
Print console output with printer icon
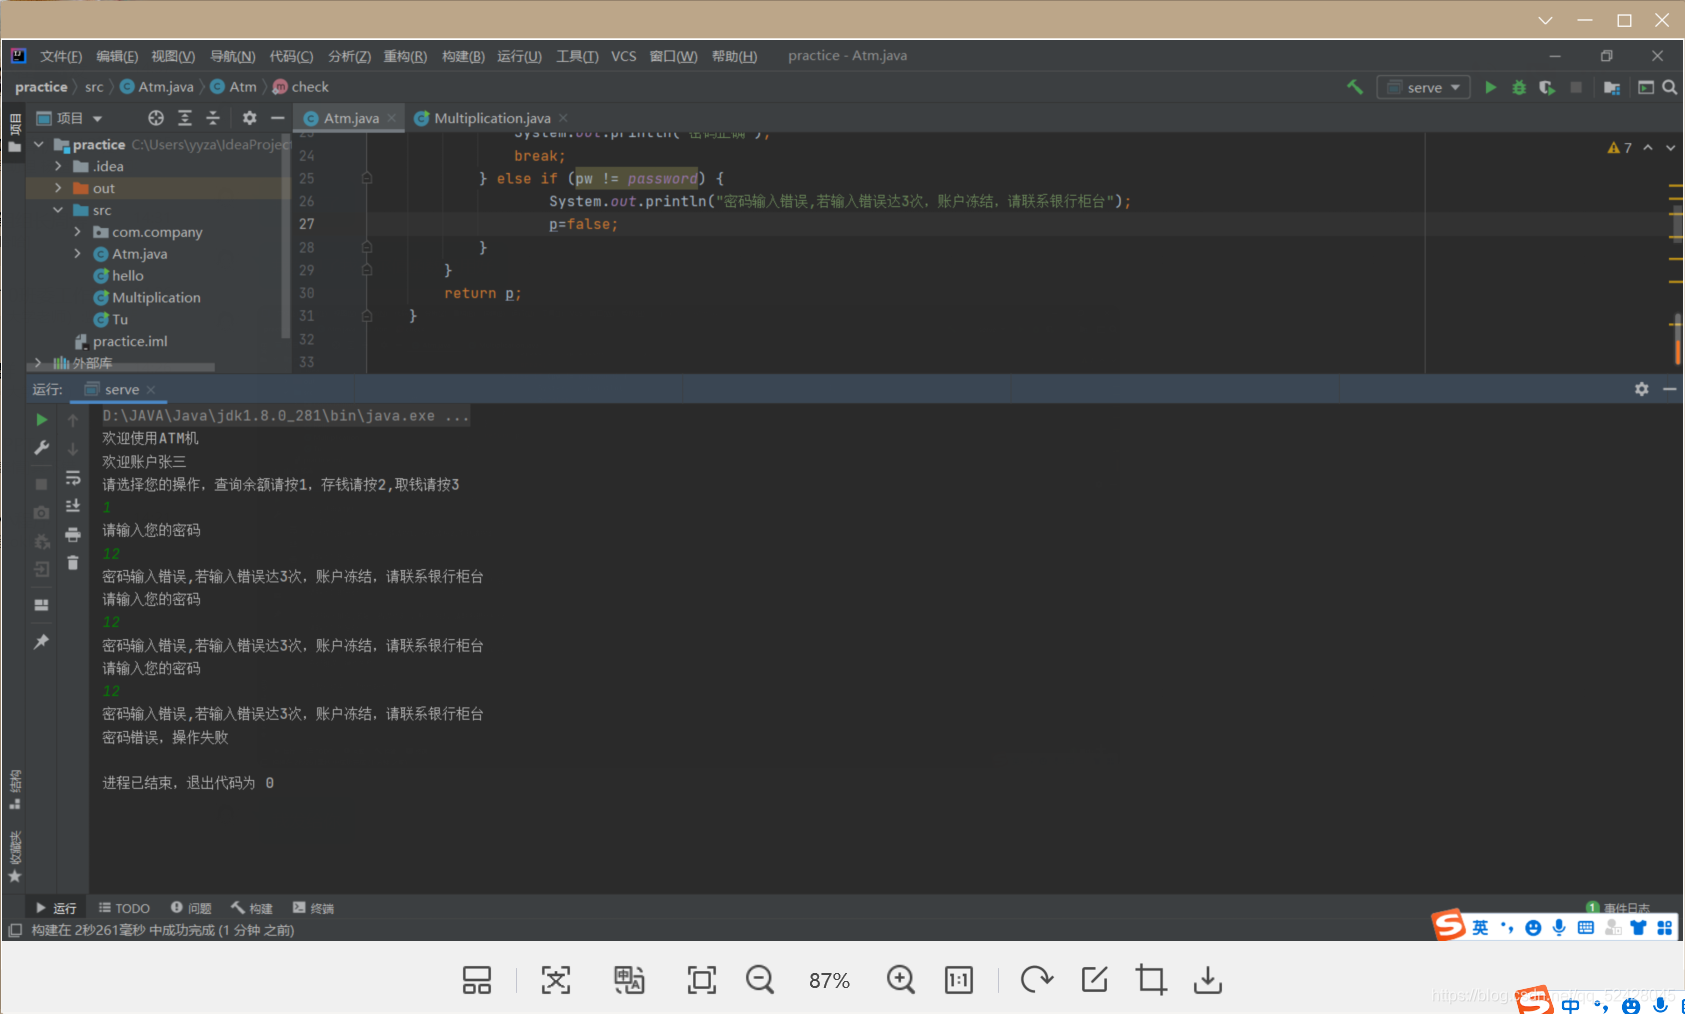[73, 535]
